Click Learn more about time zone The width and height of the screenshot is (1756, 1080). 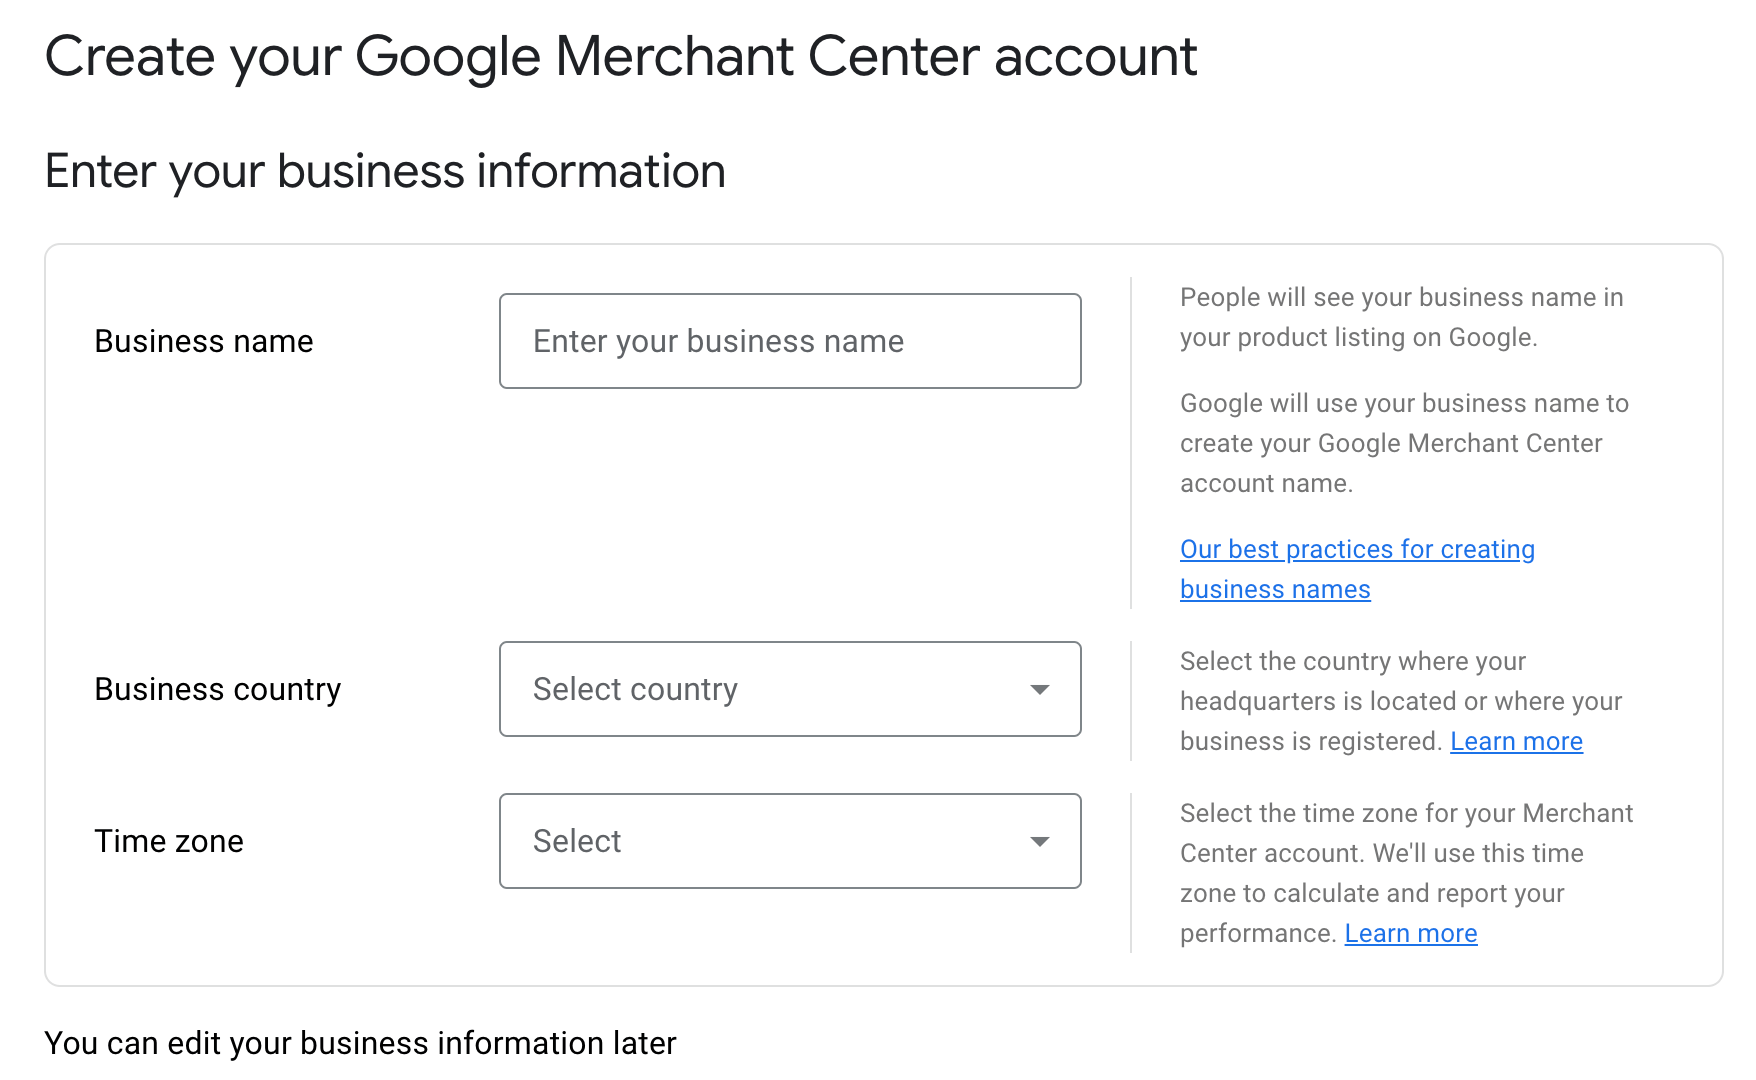(1410, 933)
